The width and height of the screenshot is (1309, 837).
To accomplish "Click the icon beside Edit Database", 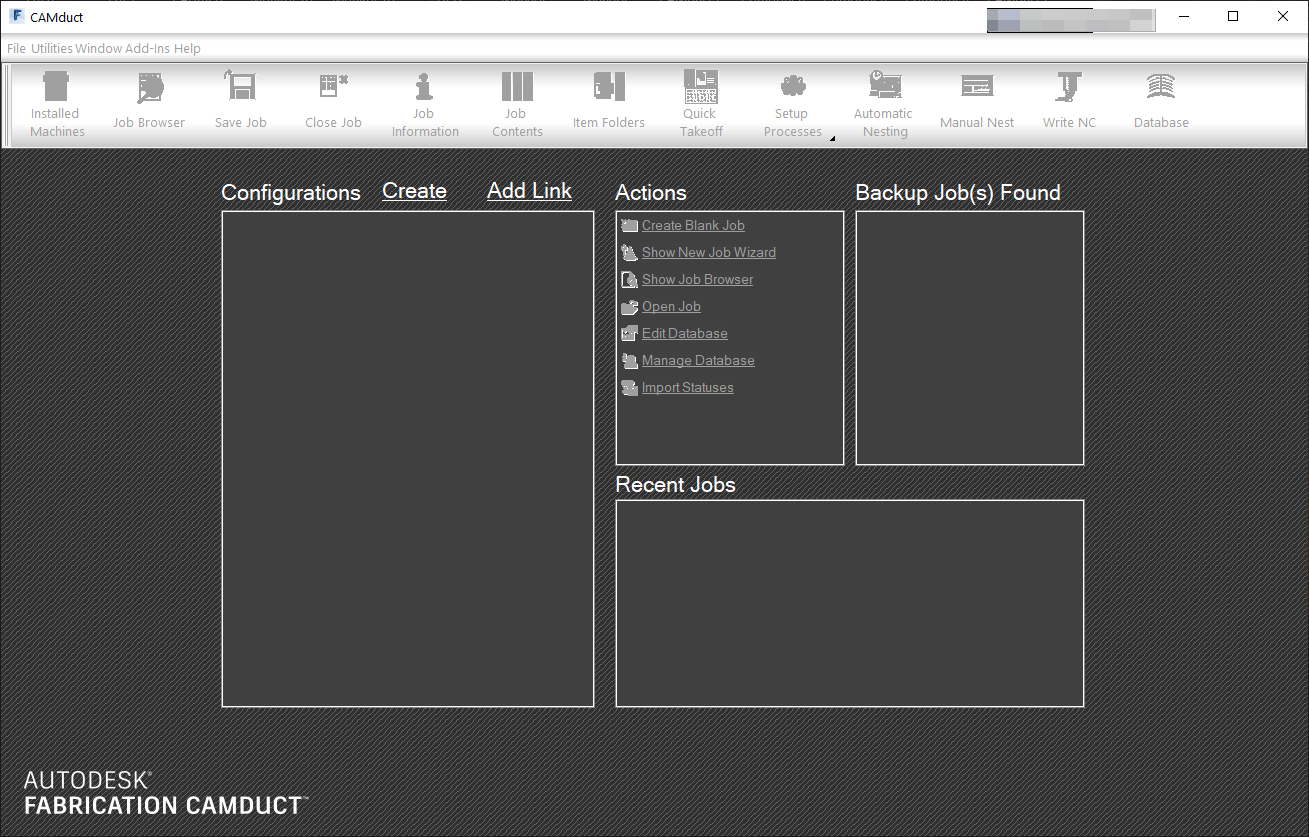I will click(629, 334).
